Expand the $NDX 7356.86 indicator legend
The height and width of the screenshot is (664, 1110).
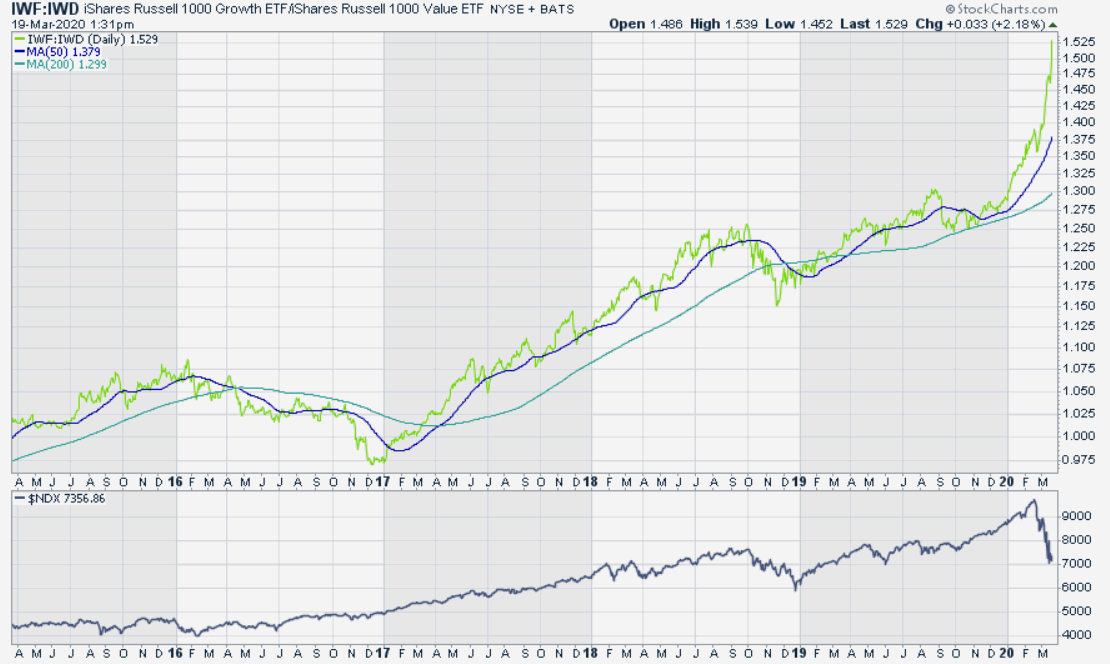click(67, 497)
